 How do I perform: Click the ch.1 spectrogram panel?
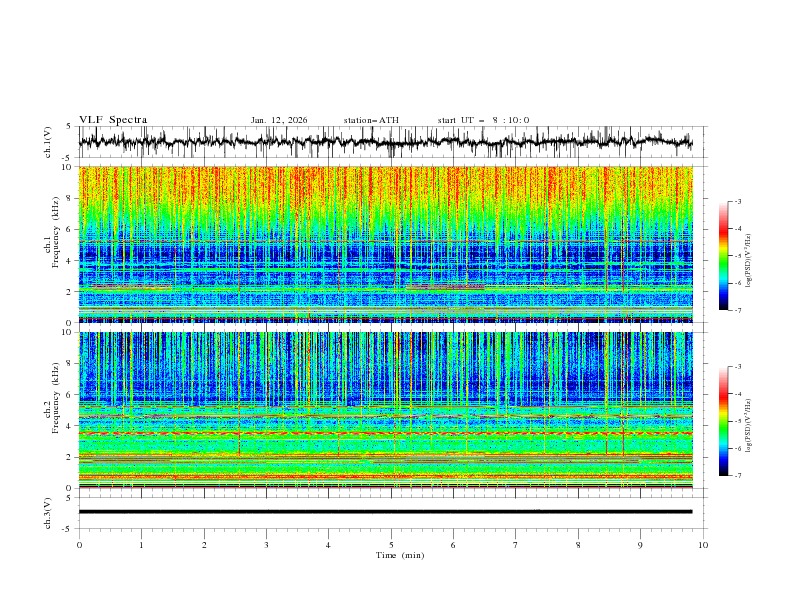[385, 244]
